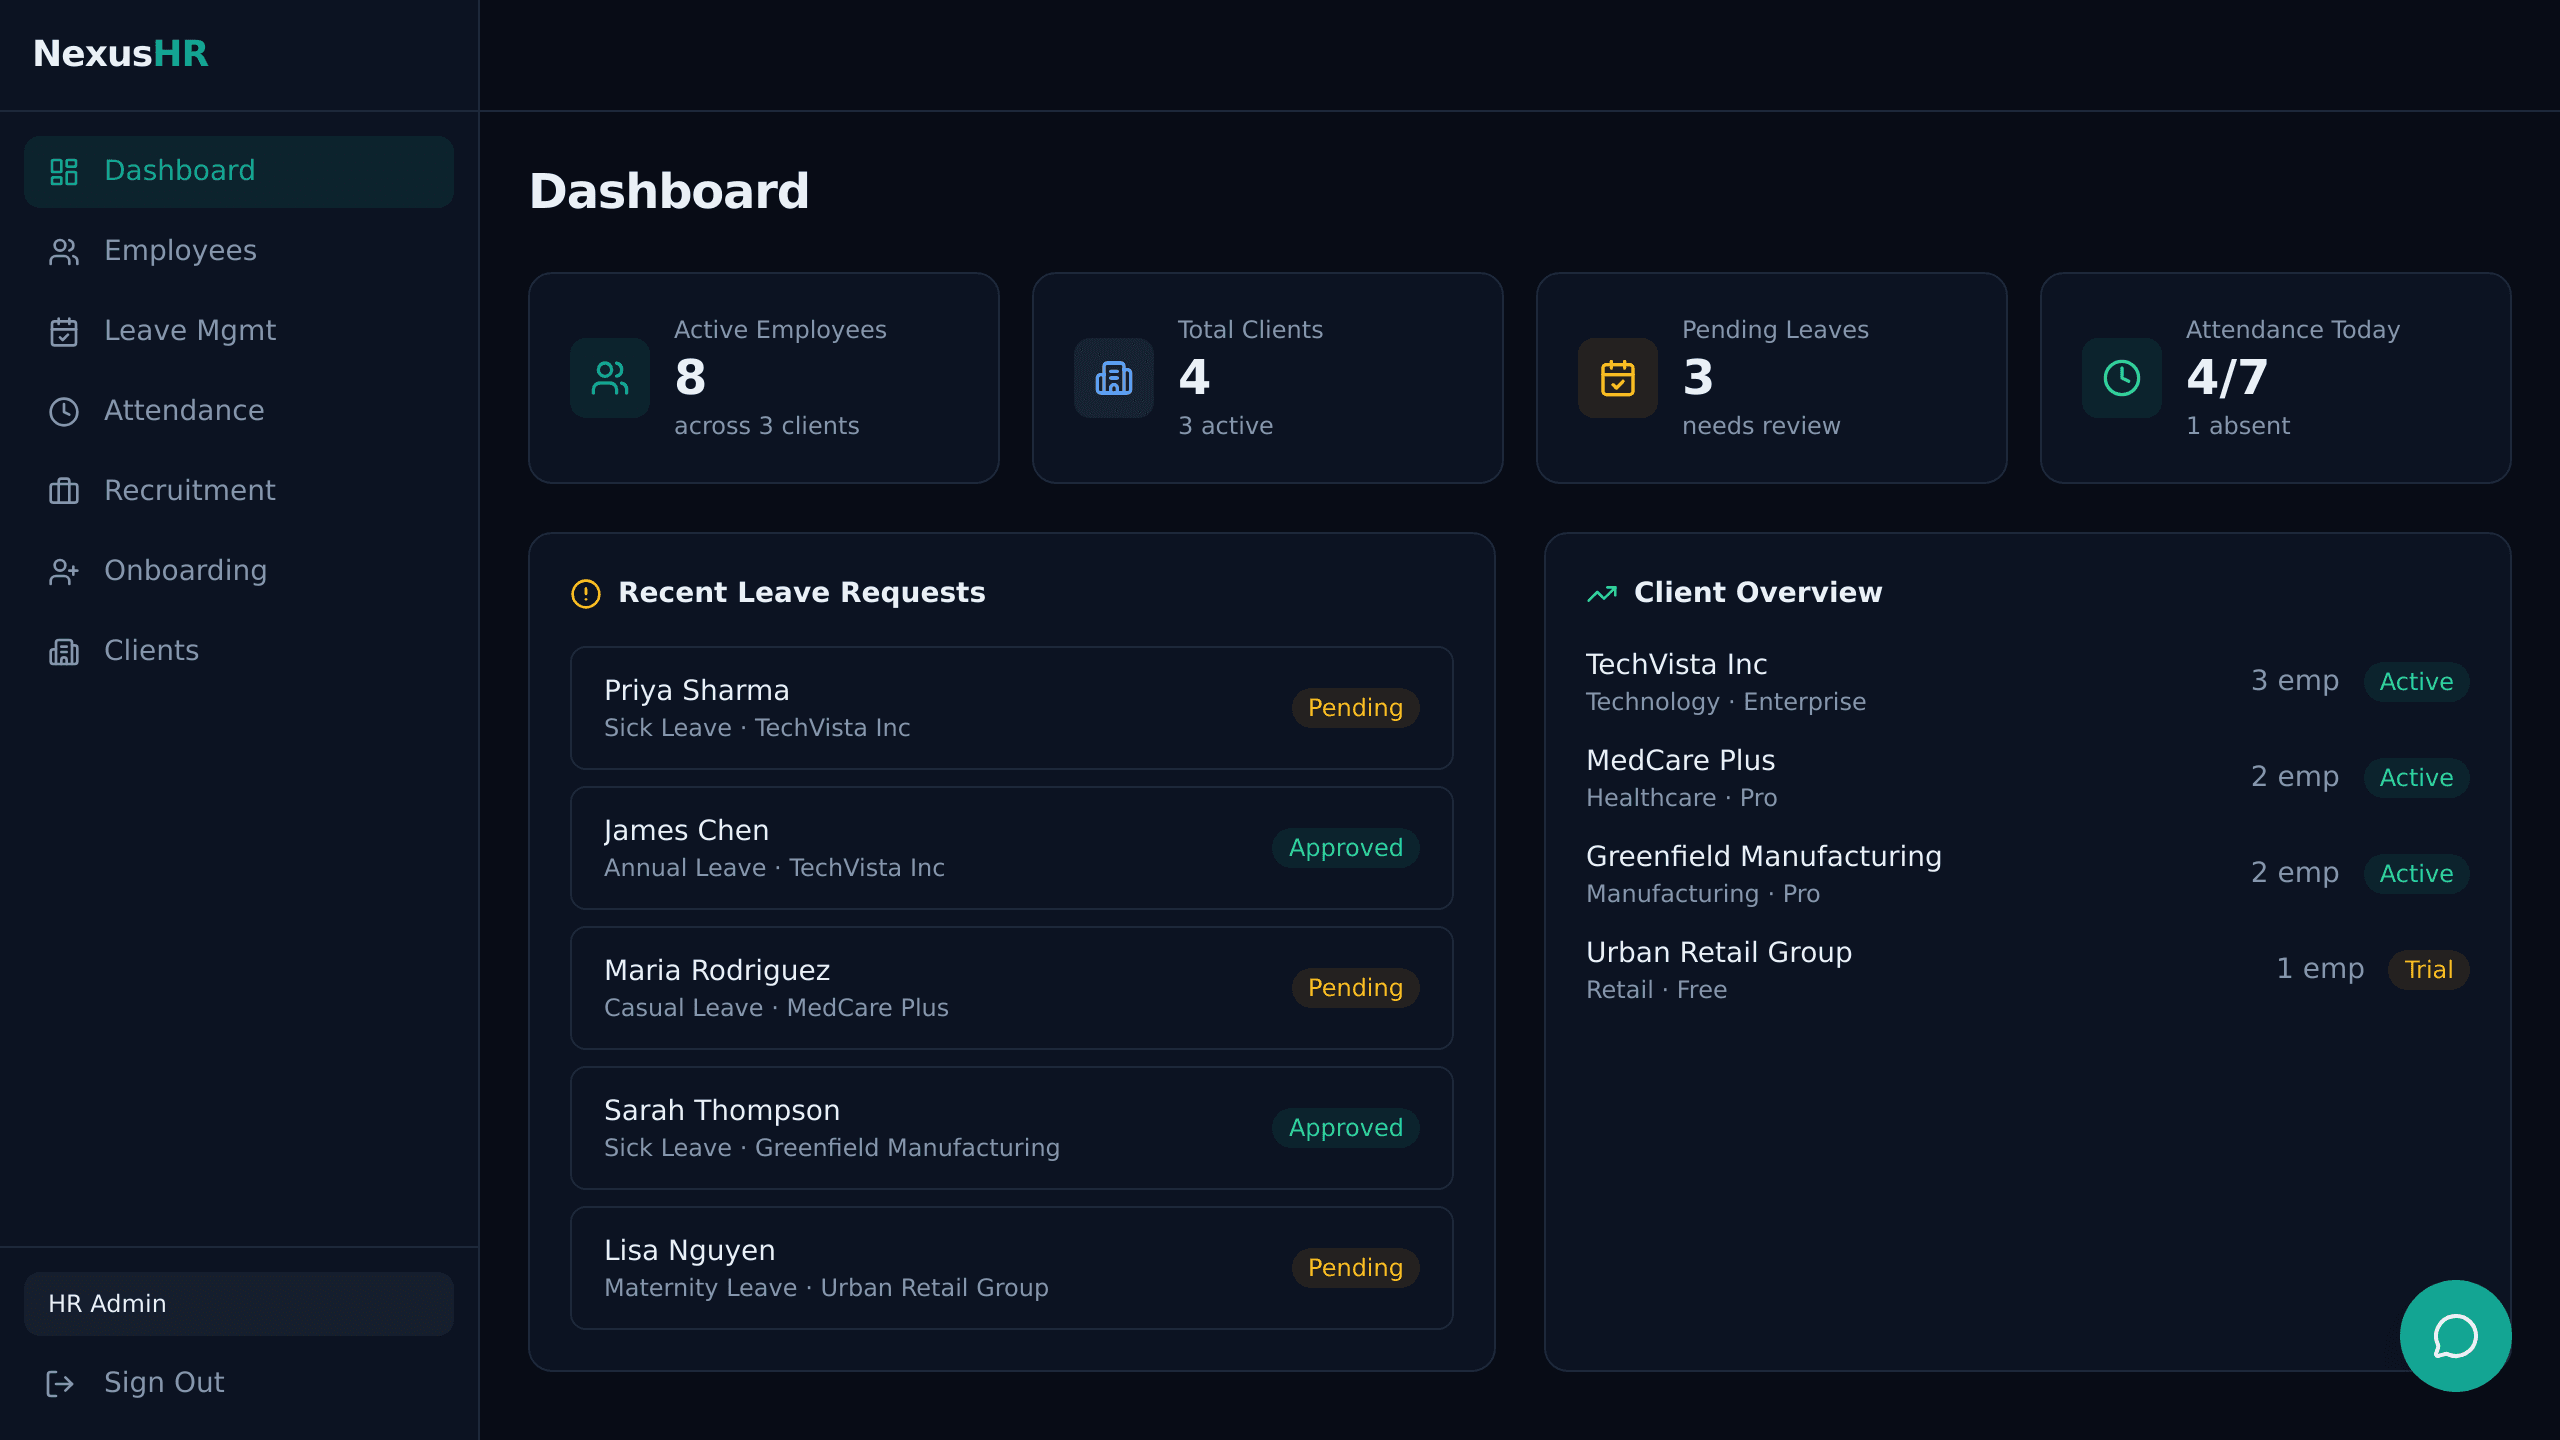The image size is (2560, 1440).
Task: Open the Recruitment section
Action: tap(239, 492)
